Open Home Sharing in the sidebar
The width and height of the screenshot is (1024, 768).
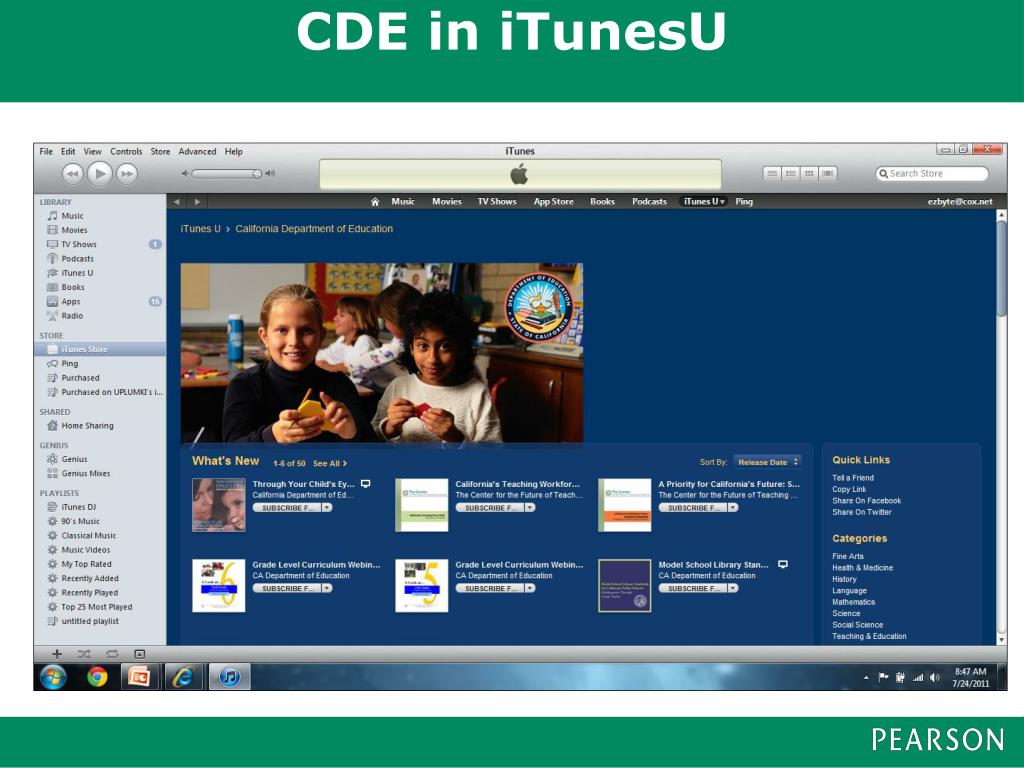[87, 426]
